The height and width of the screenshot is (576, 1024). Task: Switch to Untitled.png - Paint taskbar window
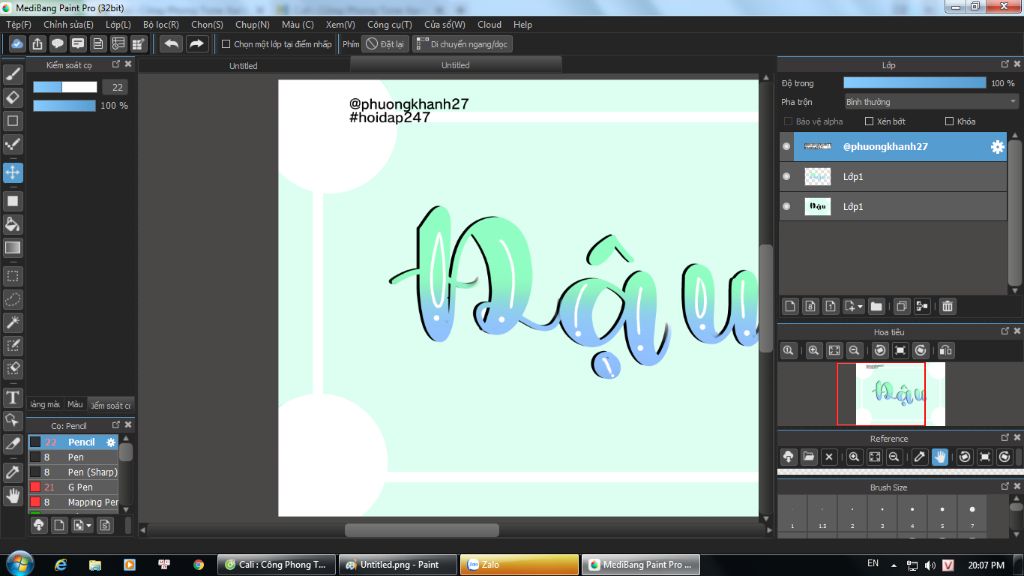(398, 564)
